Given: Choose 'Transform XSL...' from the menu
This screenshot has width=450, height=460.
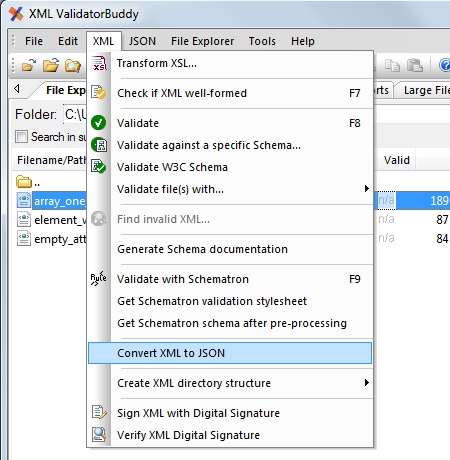Looking at the screenshot, I should (230, 63).
